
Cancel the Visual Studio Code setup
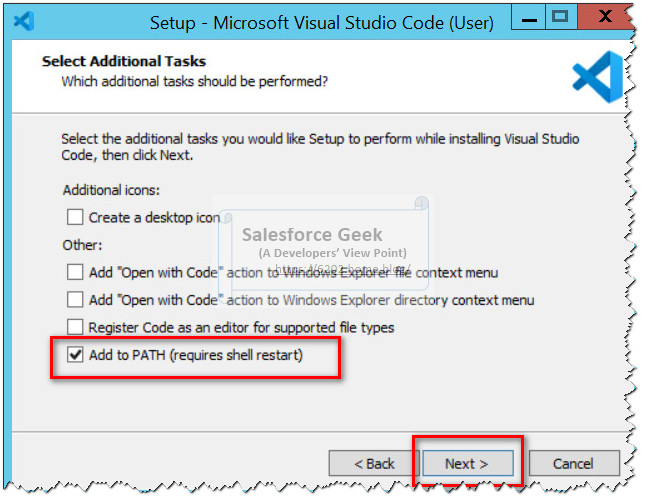pyautogui.click(x=573, y=463)
